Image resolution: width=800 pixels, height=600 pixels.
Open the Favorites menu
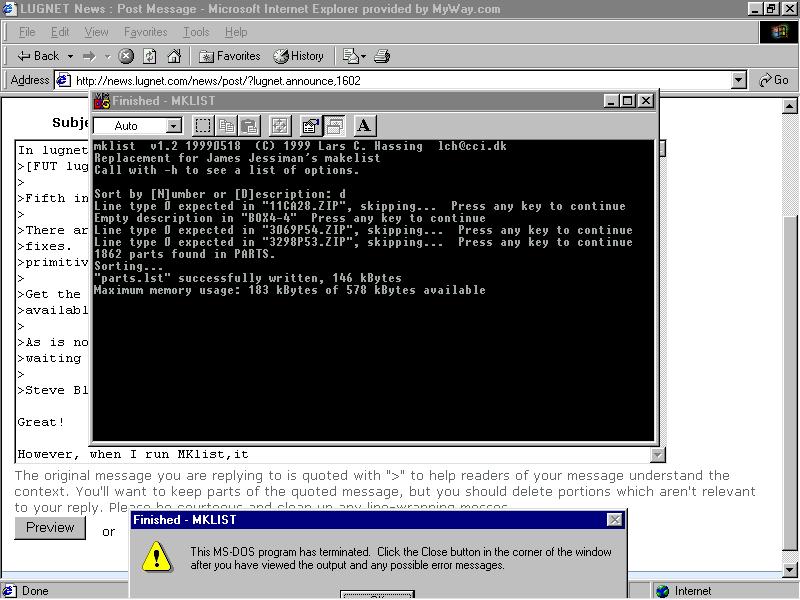[145, 32]
